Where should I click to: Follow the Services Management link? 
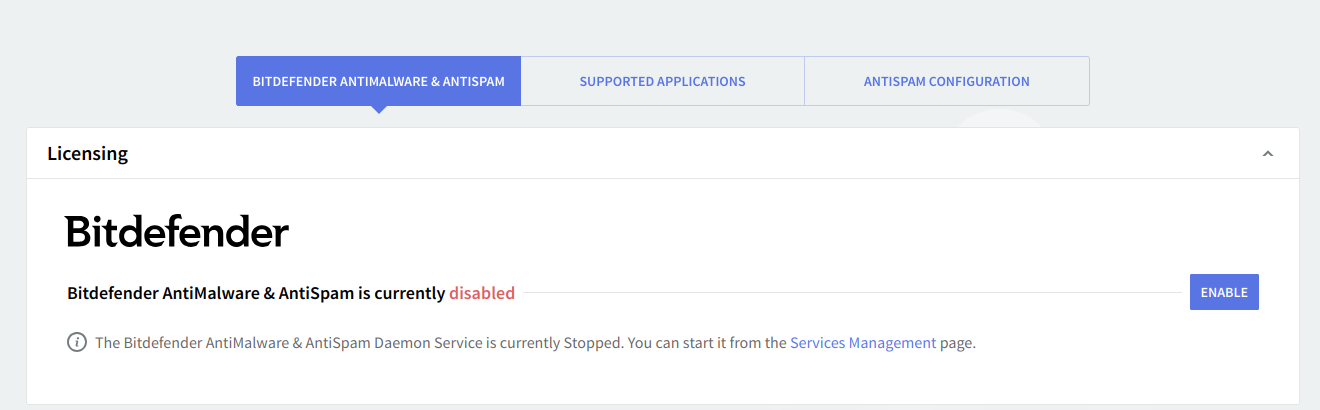(863, 343)
